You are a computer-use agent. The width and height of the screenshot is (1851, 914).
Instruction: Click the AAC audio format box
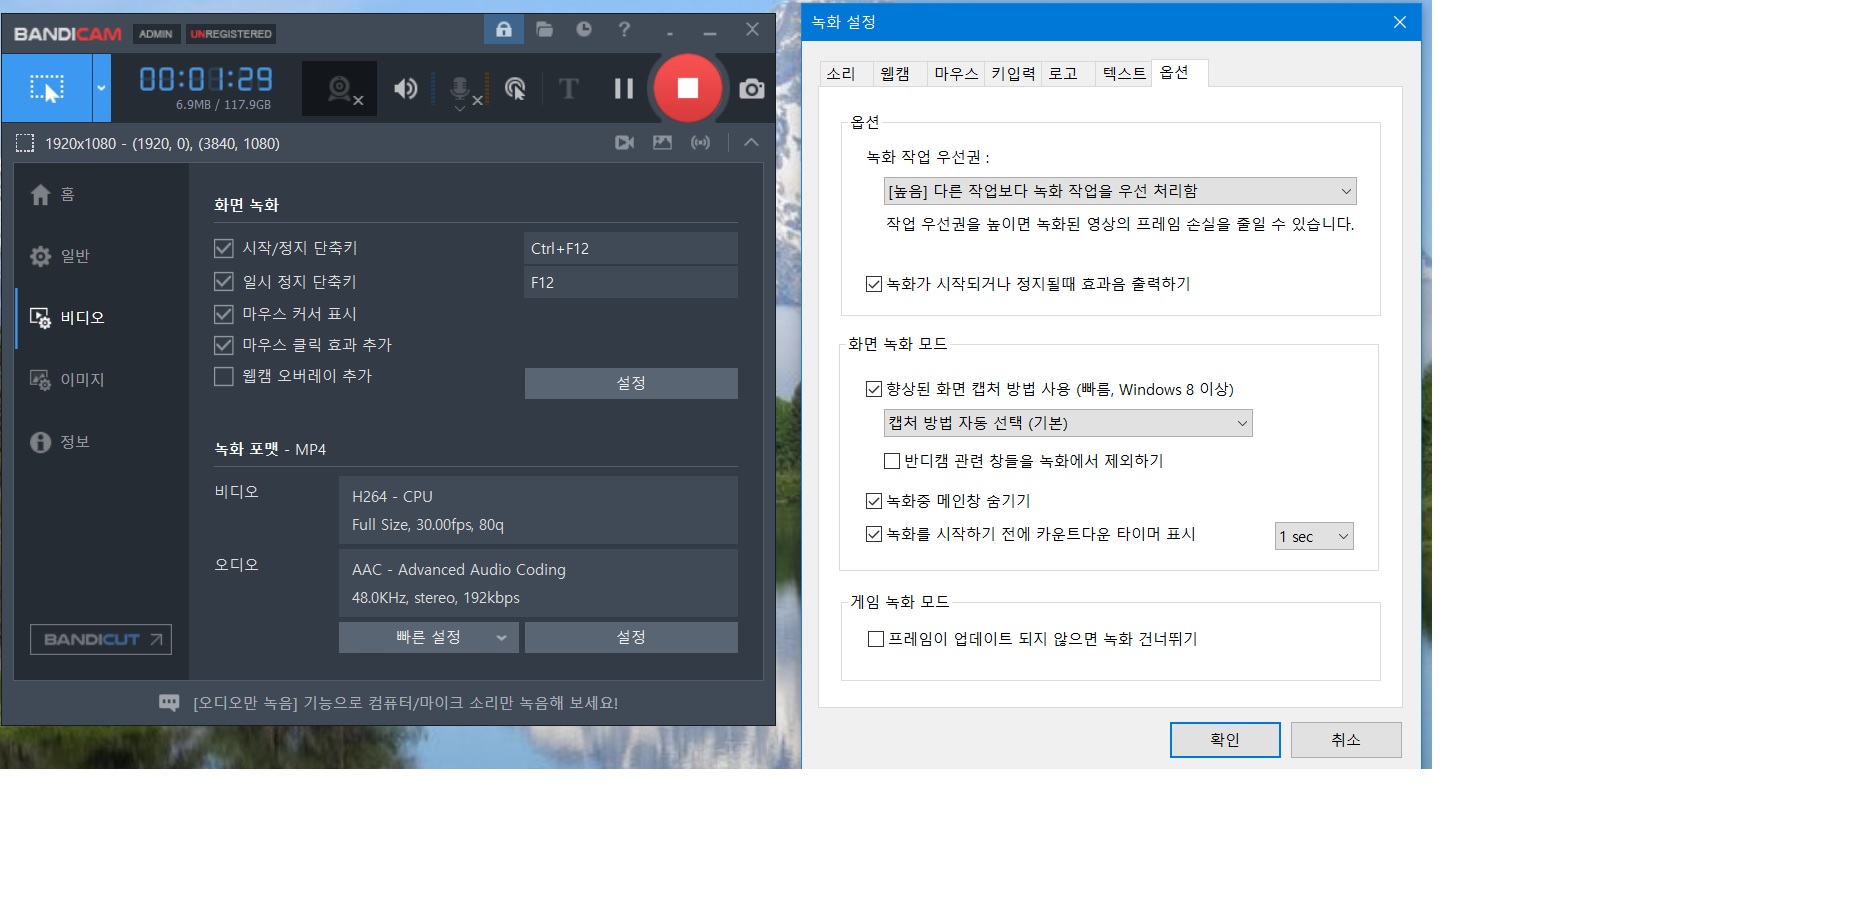click(x=538, y=583)
